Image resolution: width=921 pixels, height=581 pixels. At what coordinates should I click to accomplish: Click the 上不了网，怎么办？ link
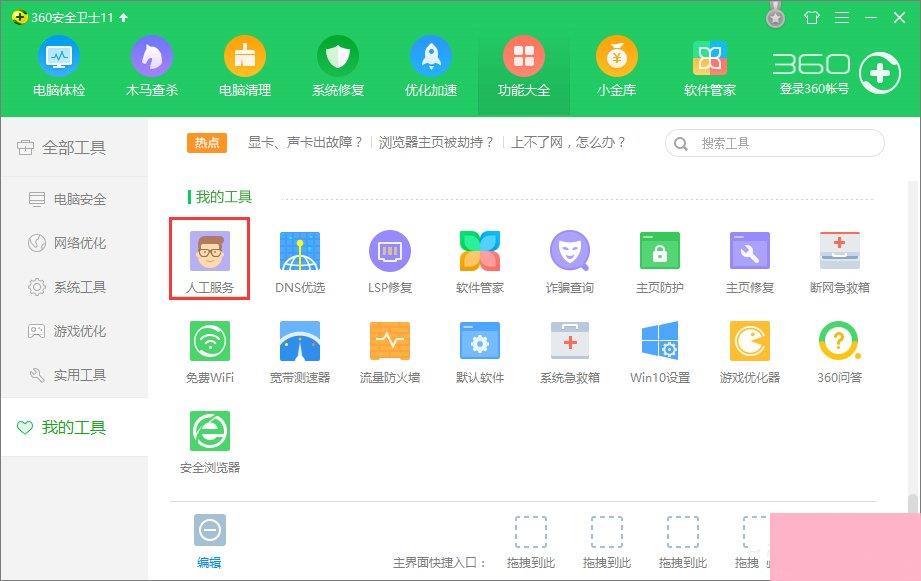tap(568, 142)
